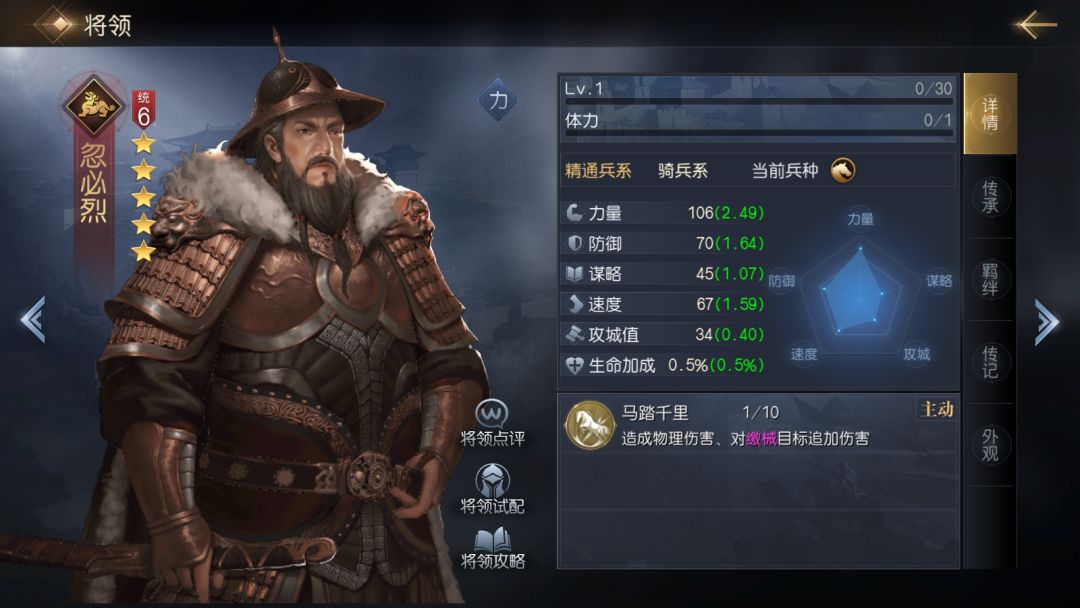Show the next general with right chevron
Viewport: 1080px width, 608px height.
(x=1046, y=321)
